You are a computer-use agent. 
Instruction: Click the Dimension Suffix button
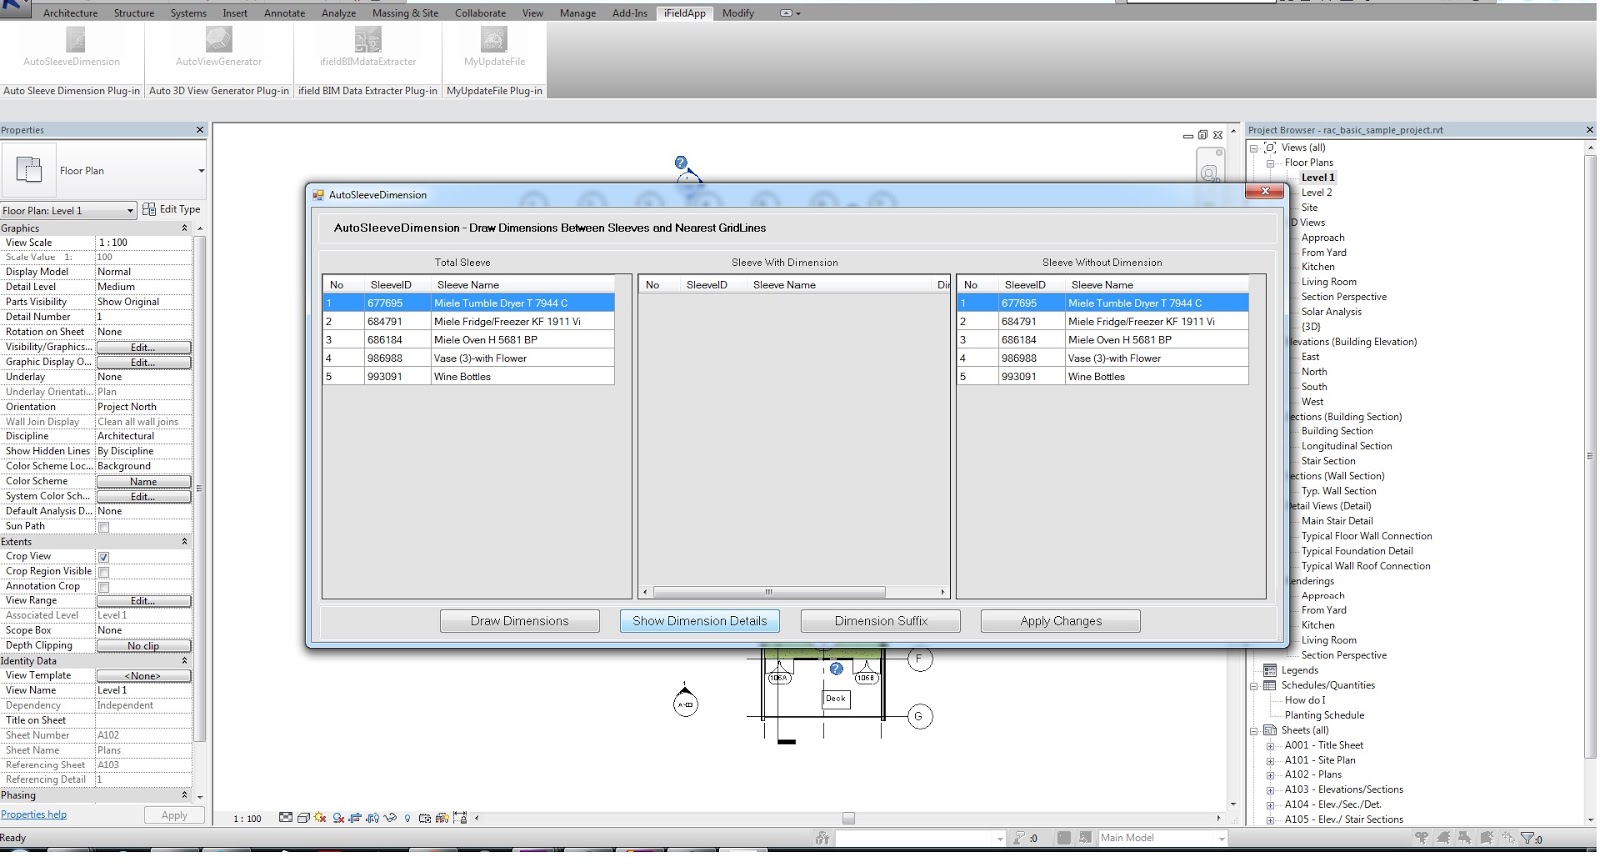881,621
